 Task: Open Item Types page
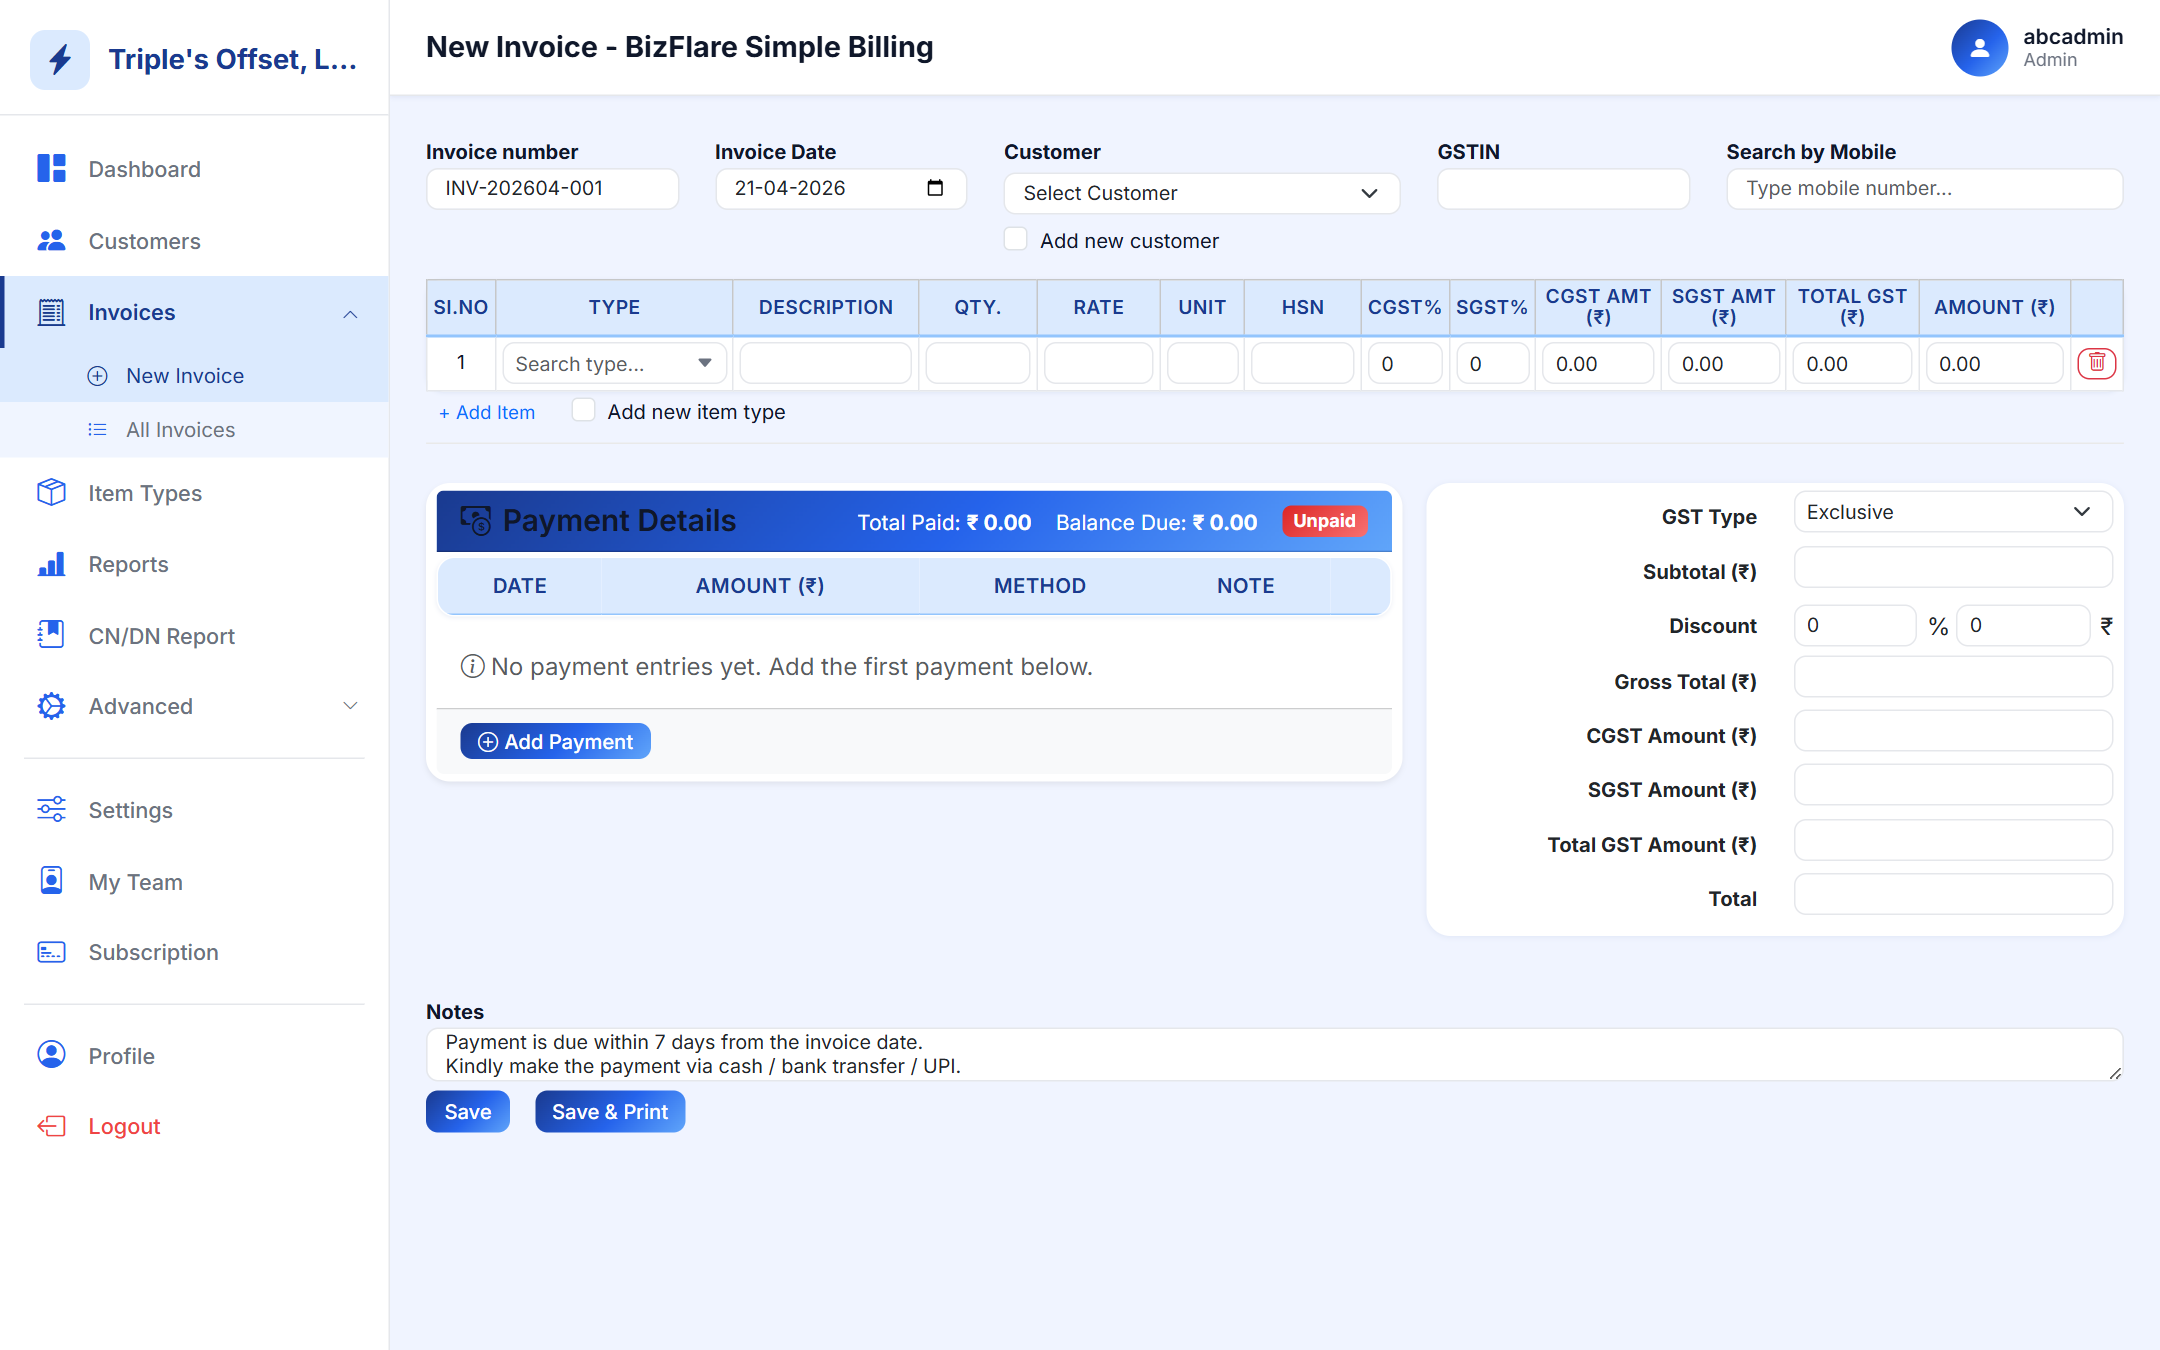(194, 493)
